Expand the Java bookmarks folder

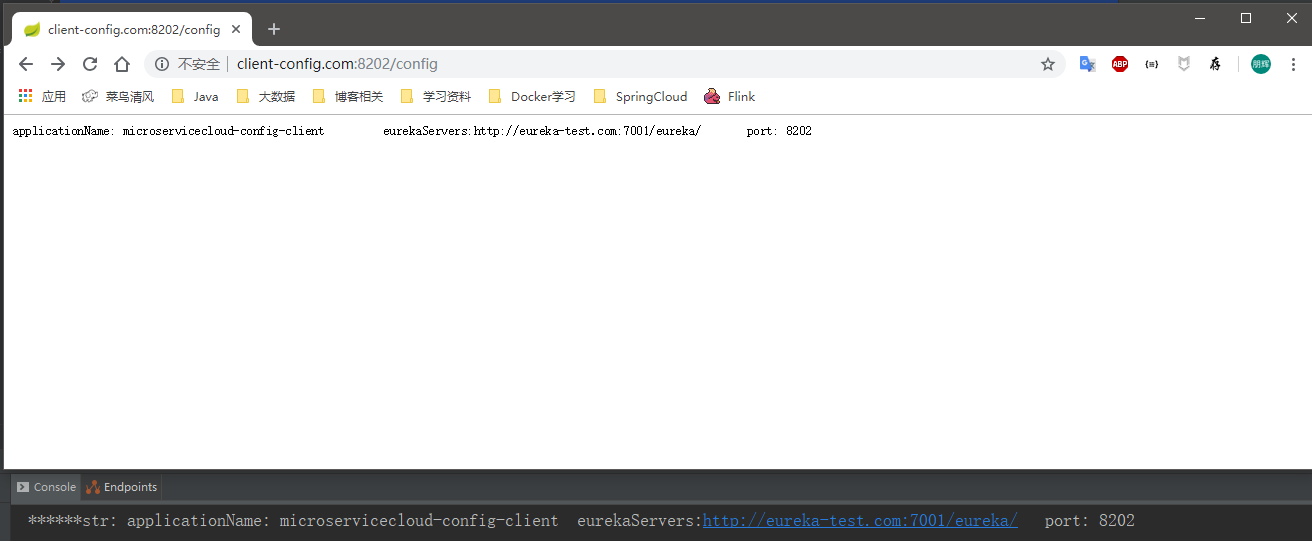[x=195, y=97]
